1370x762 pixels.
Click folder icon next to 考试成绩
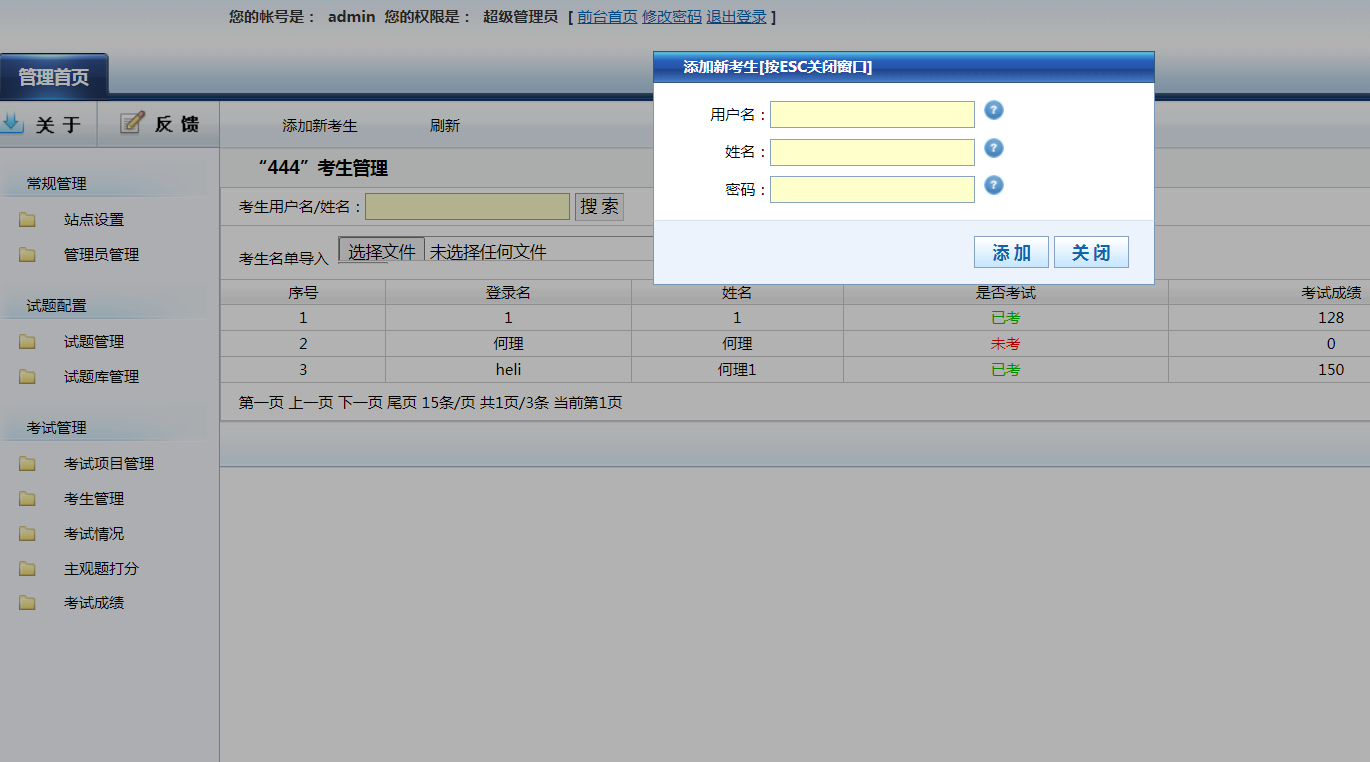[27, 603]
